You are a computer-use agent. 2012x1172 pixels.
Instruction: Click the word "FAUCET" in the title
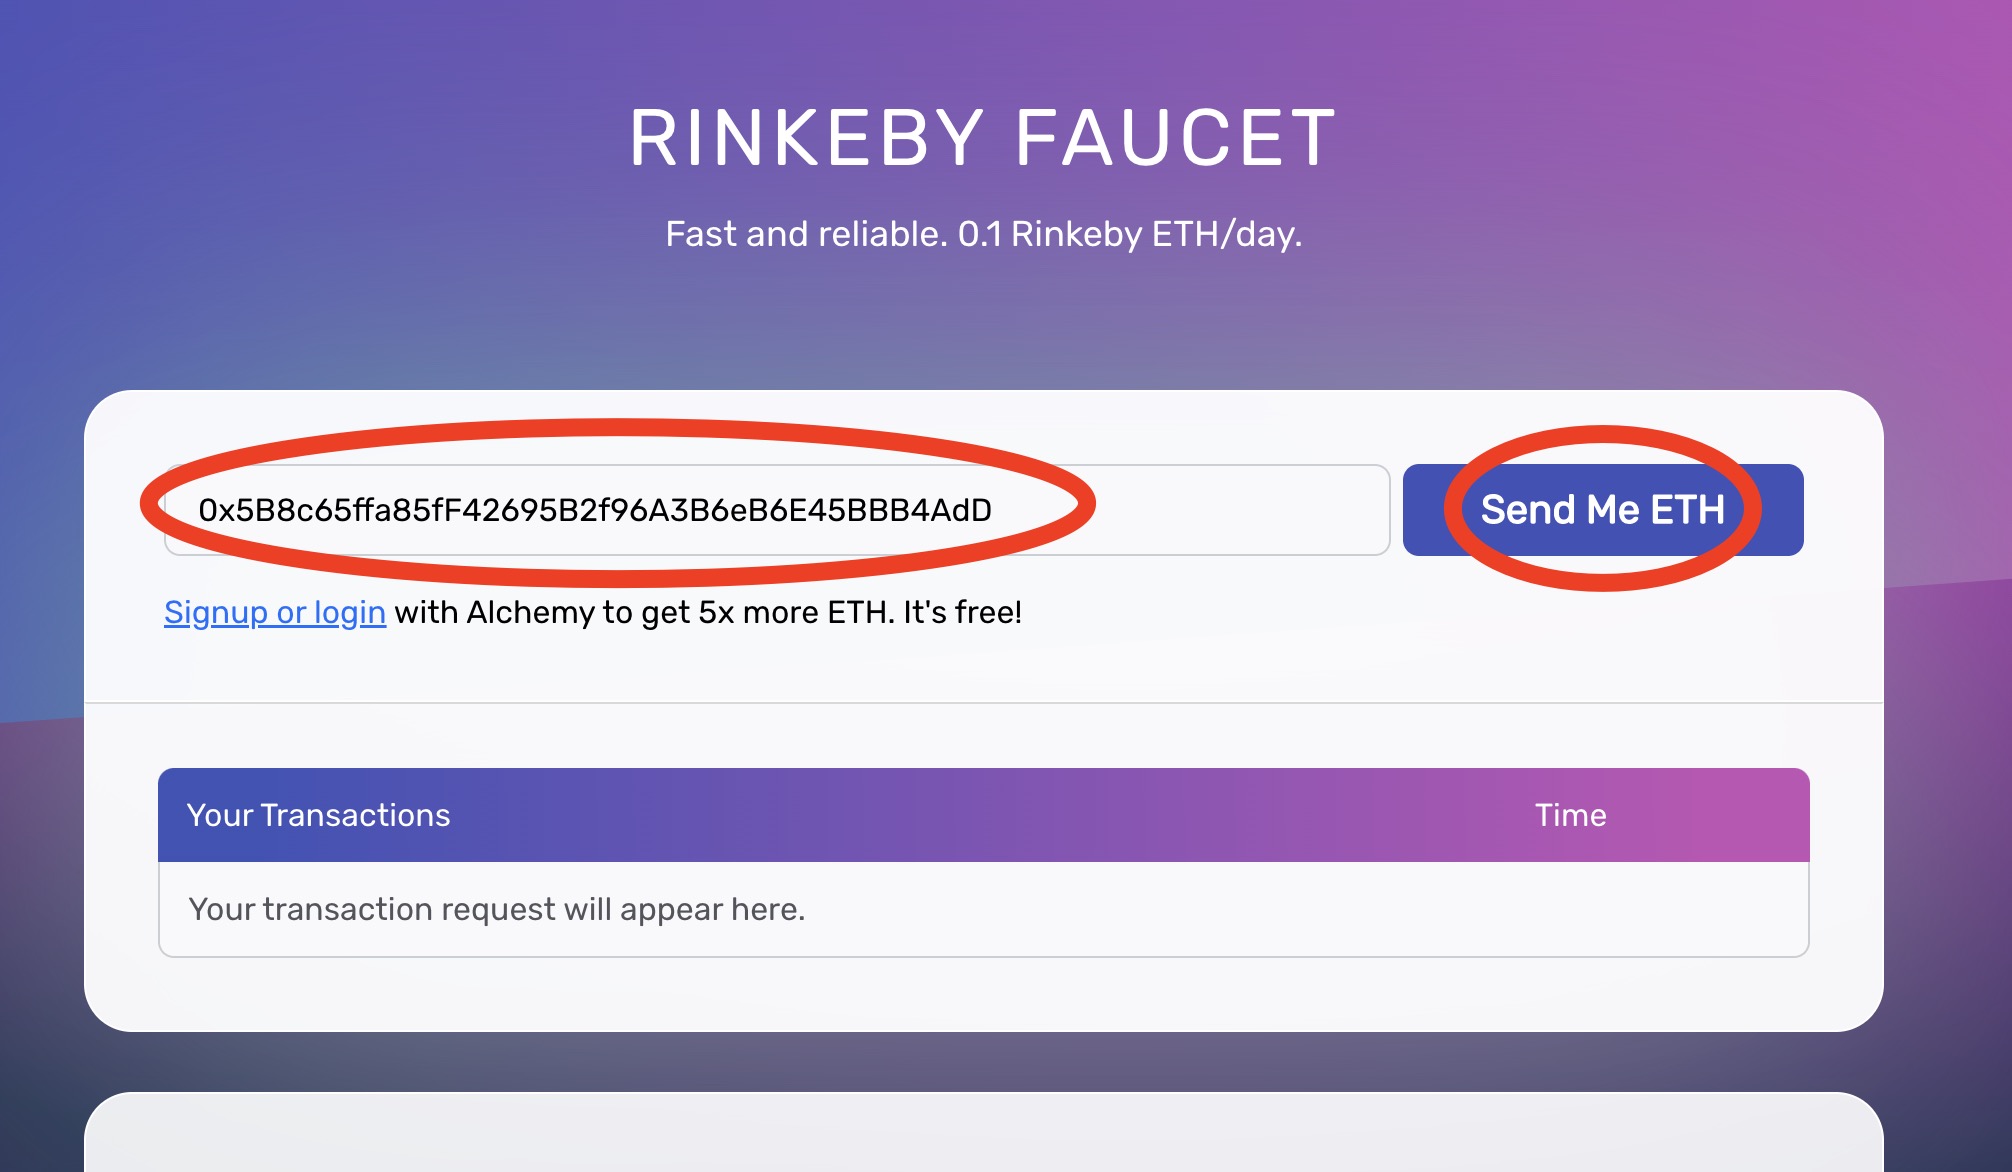(1176, 138)
